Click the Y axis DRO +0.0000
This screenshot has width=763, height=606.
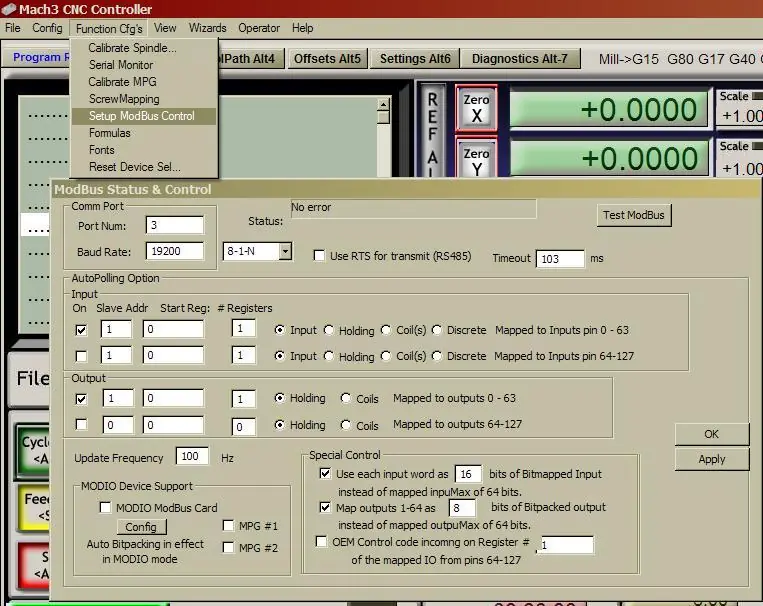(609, 158)
